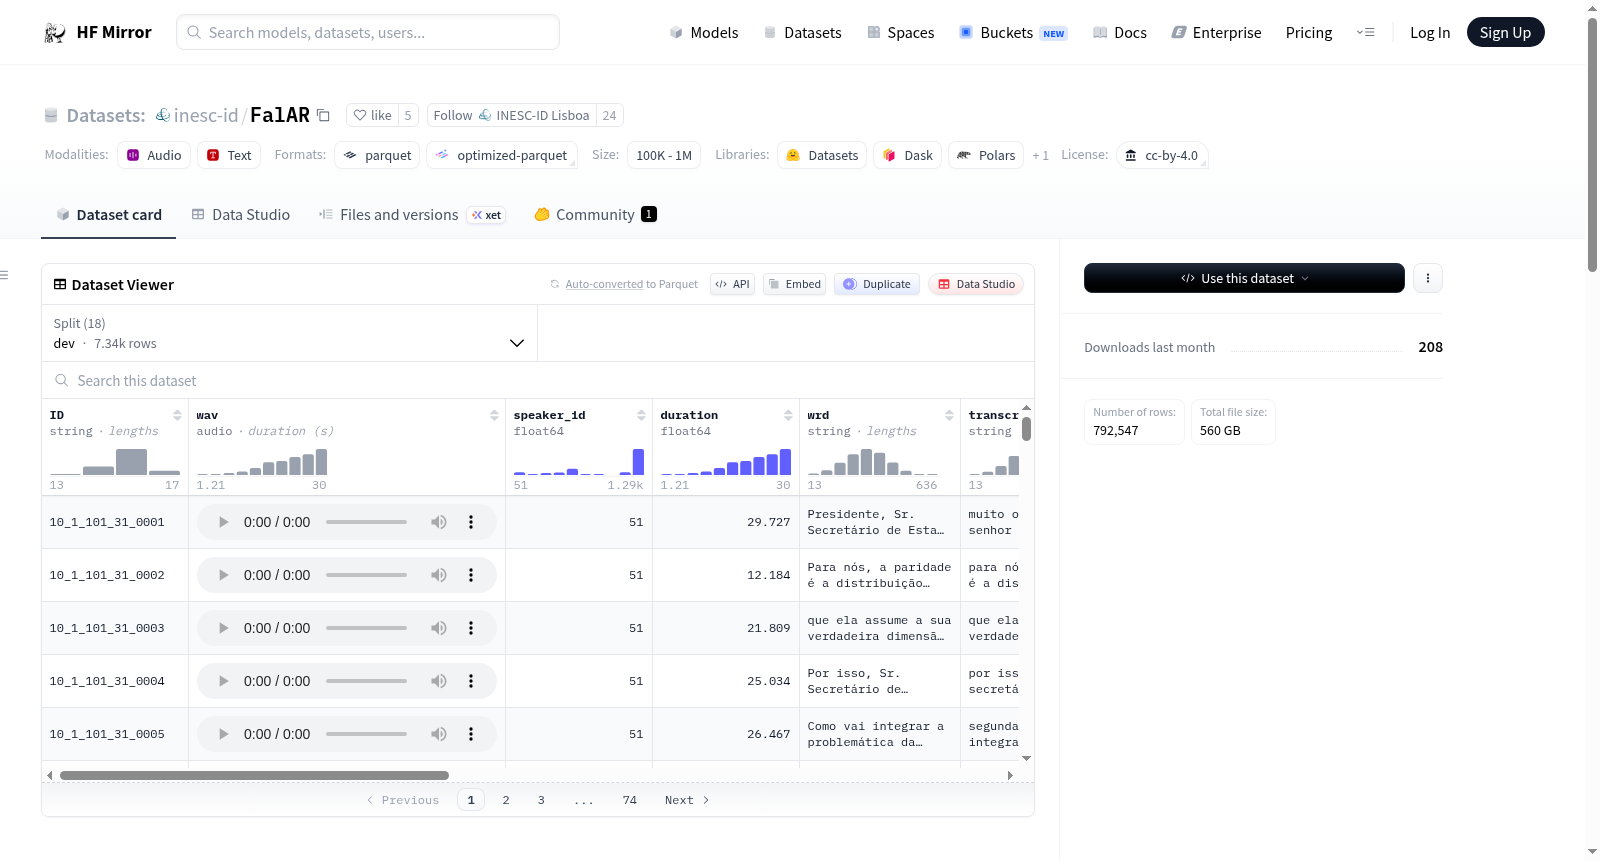This screenshot has width=1600, height=861.
Task: Follow INESC-ID Lisboa
Action: [x=512, y=115]
